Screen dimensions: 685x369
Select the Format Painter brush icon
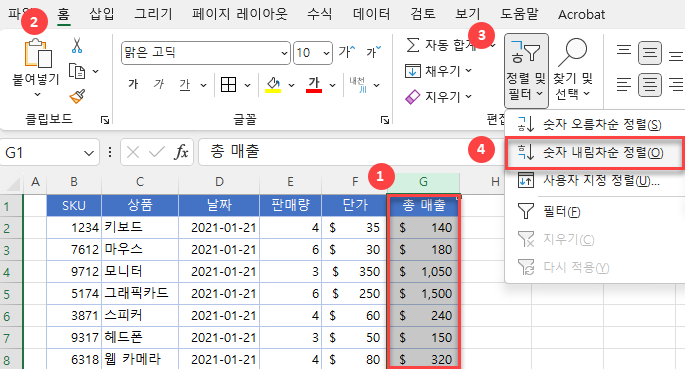77,97
